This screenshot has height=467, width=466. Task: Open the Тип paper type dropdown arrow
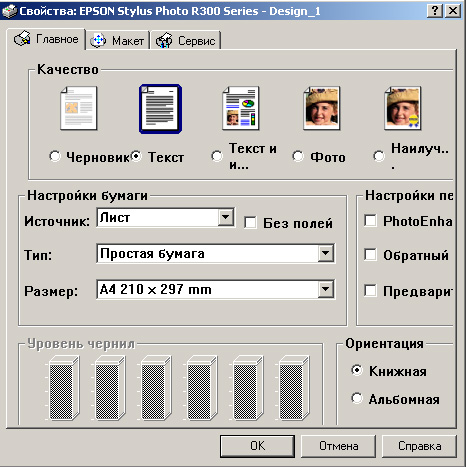326,254
